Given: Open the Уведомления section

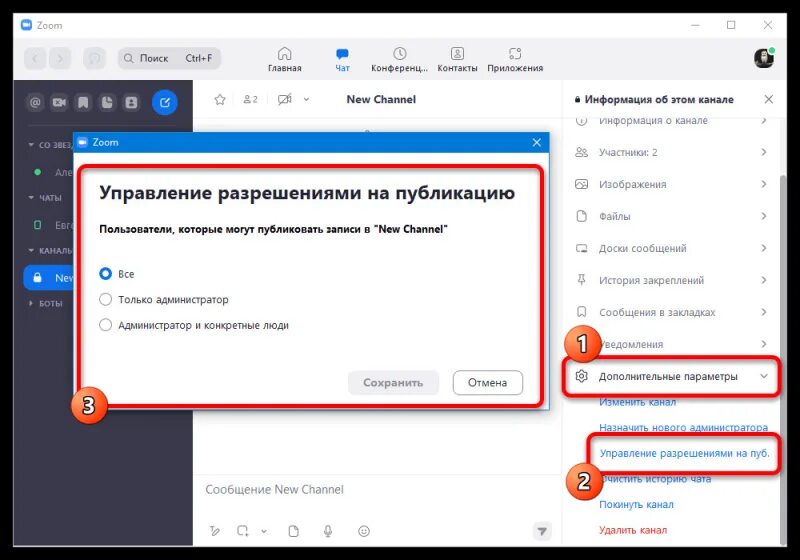Looking at the screenshot, I should (x=671, y=344).
